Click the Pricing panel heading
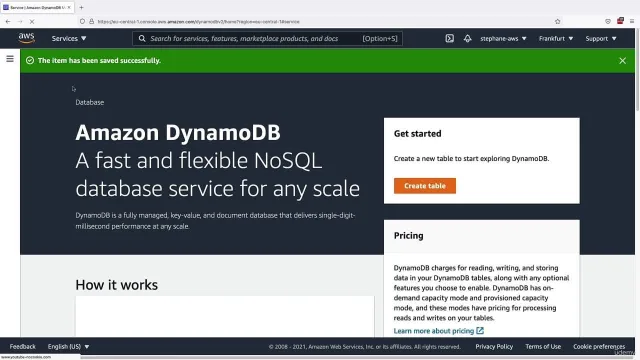The image size is (640, 360). point(408,236)
